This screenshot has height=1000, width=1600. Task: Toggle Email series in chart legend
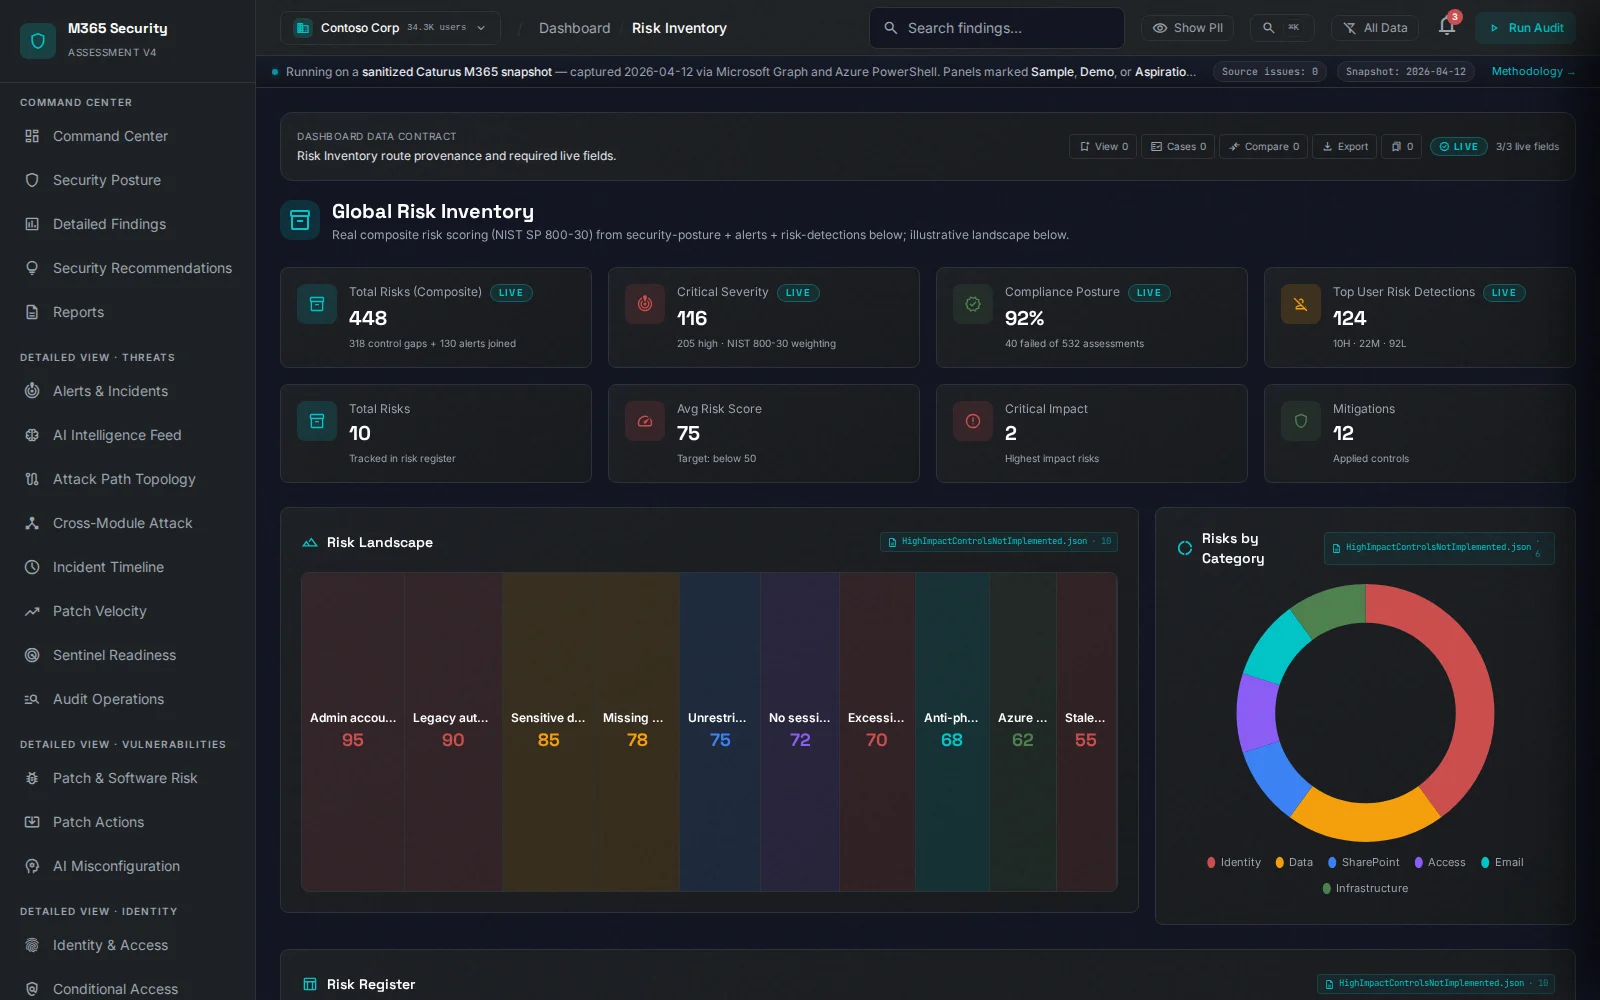1502,862
